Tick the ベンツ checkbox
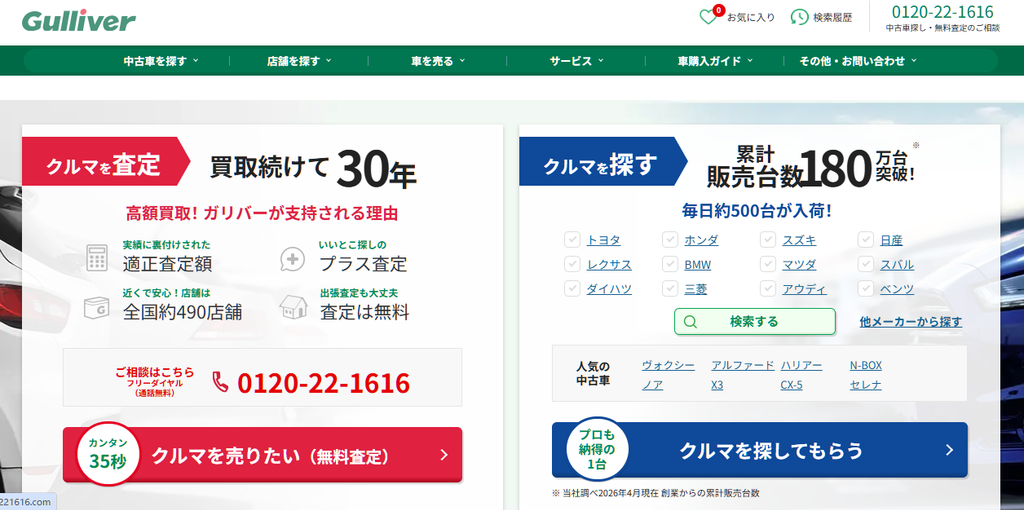The height and width of the screenshot is (510, 1024). (x=866, y=289)
